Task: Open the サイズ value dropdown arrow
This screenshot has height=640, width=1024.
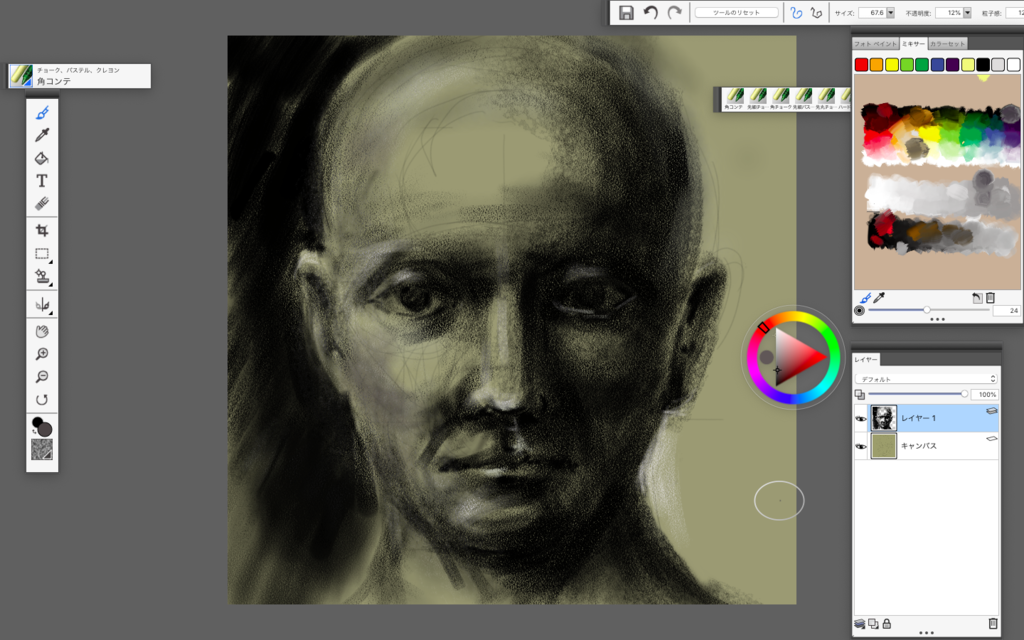Action: (x=890, y=12)
